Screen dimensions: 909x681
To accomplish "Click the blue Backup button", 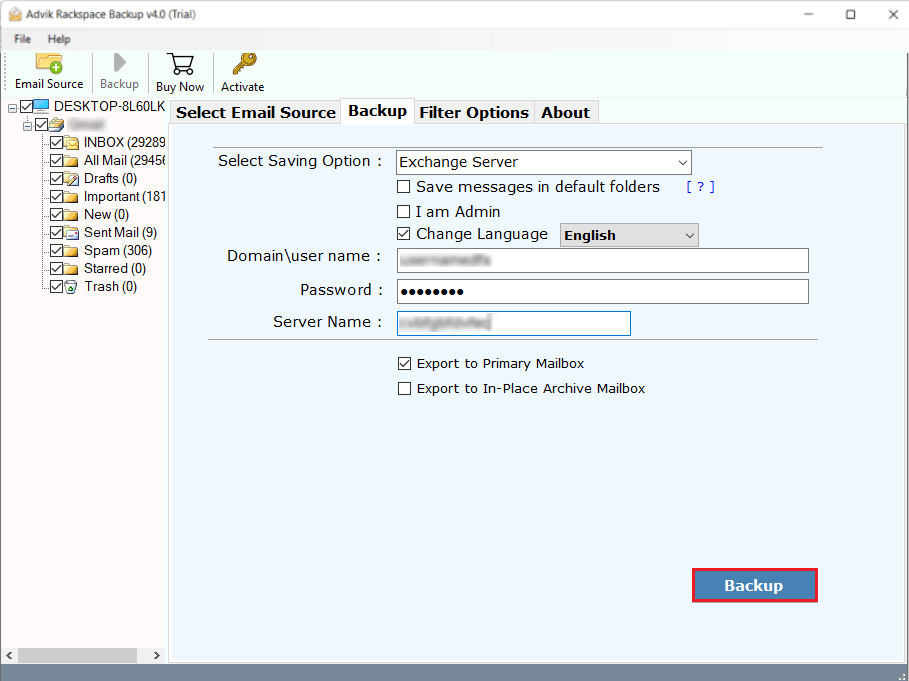I will click(754, 585).
